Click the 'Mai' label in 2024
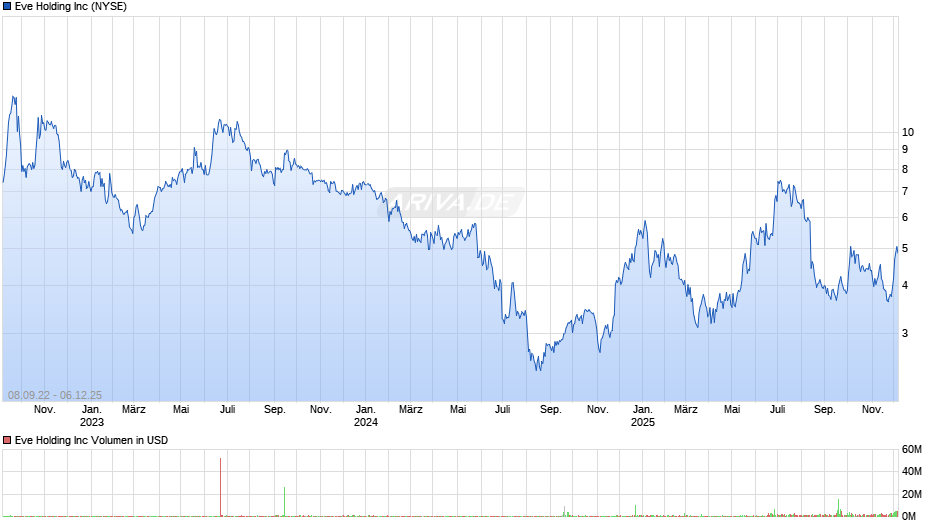The width and height of the screenshot is (940, 526). tap(458, 410)
